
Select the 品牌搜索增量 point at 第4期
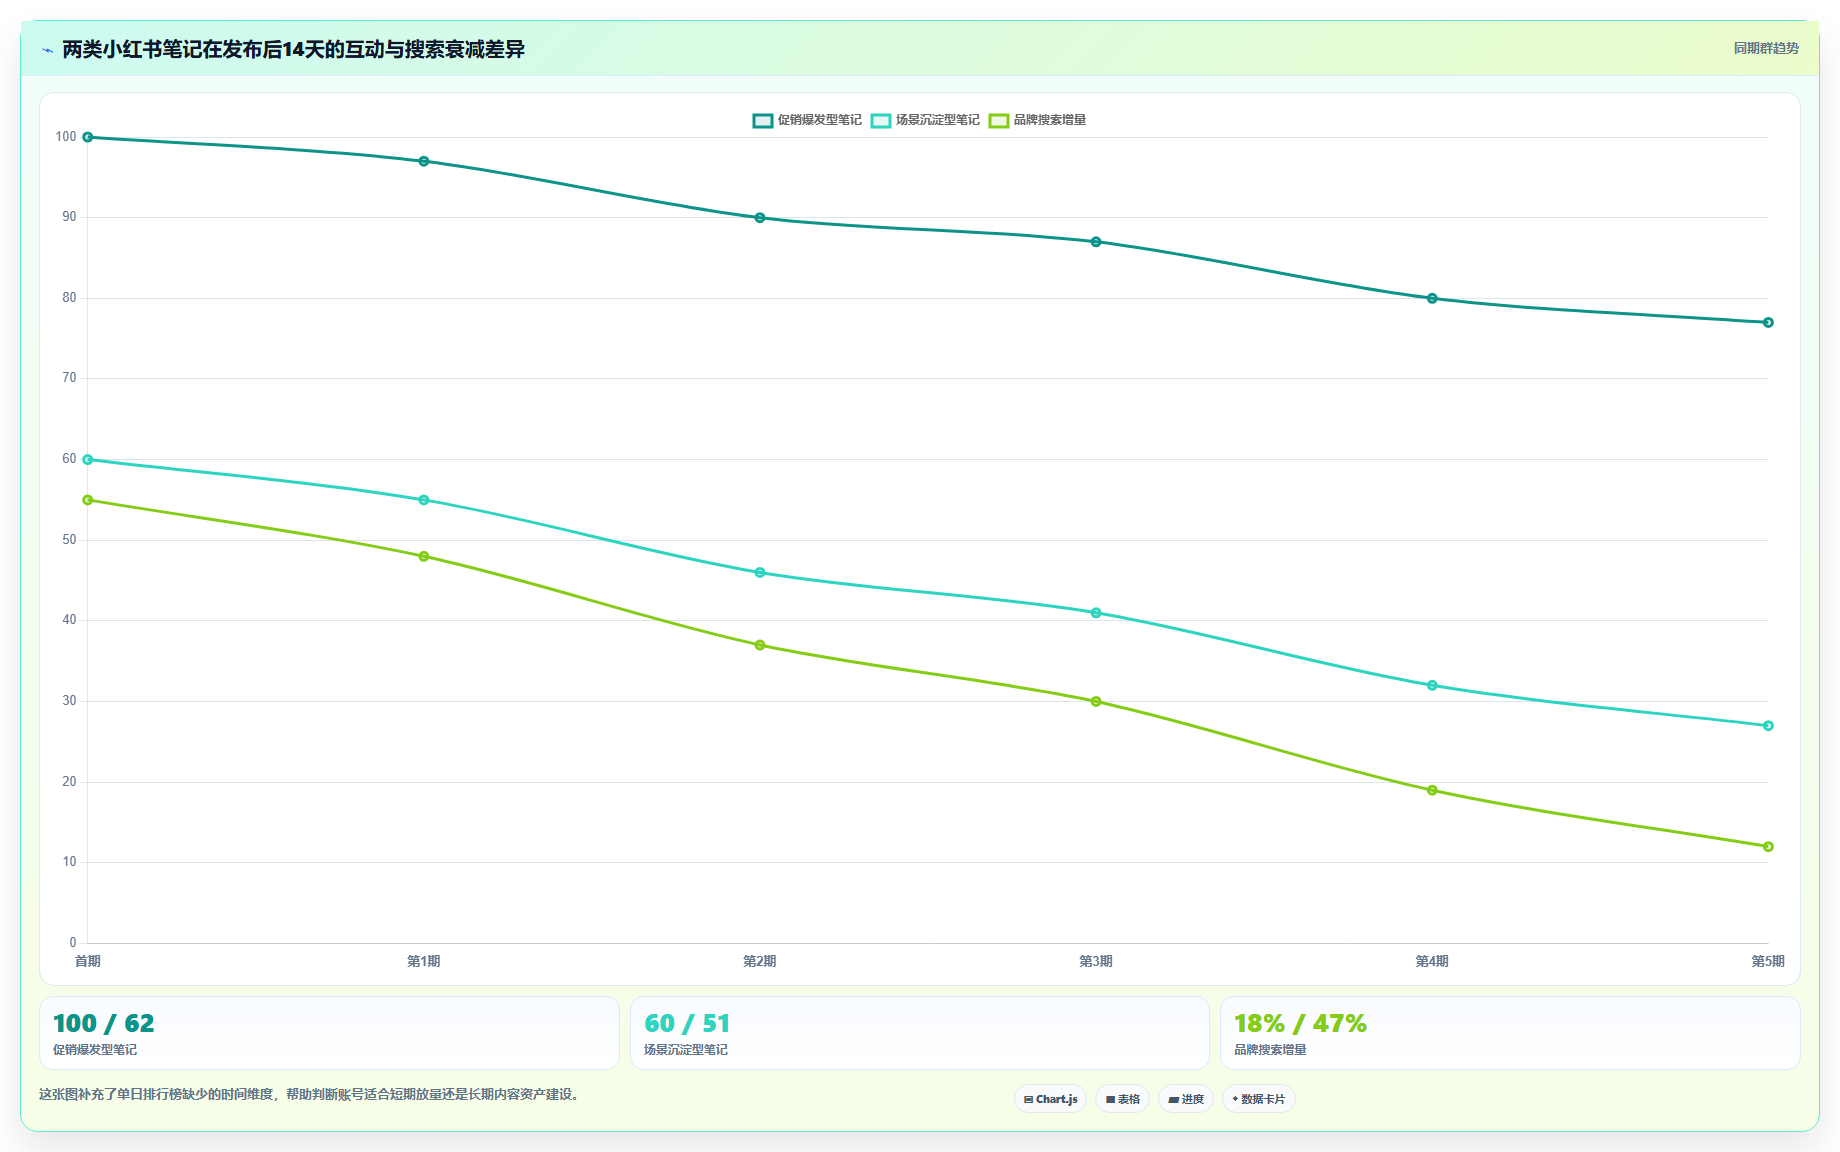point(1432,790)
